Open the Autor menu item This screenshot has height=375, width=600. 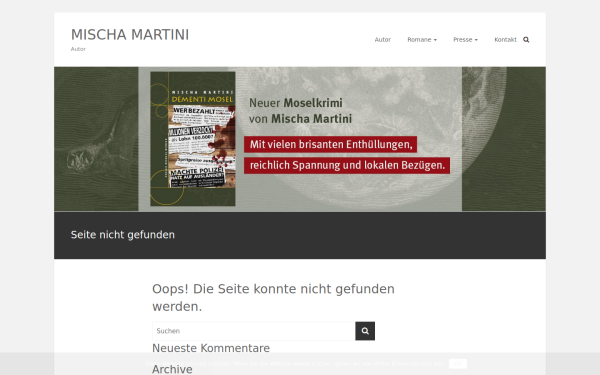click(x=383, y=39)
